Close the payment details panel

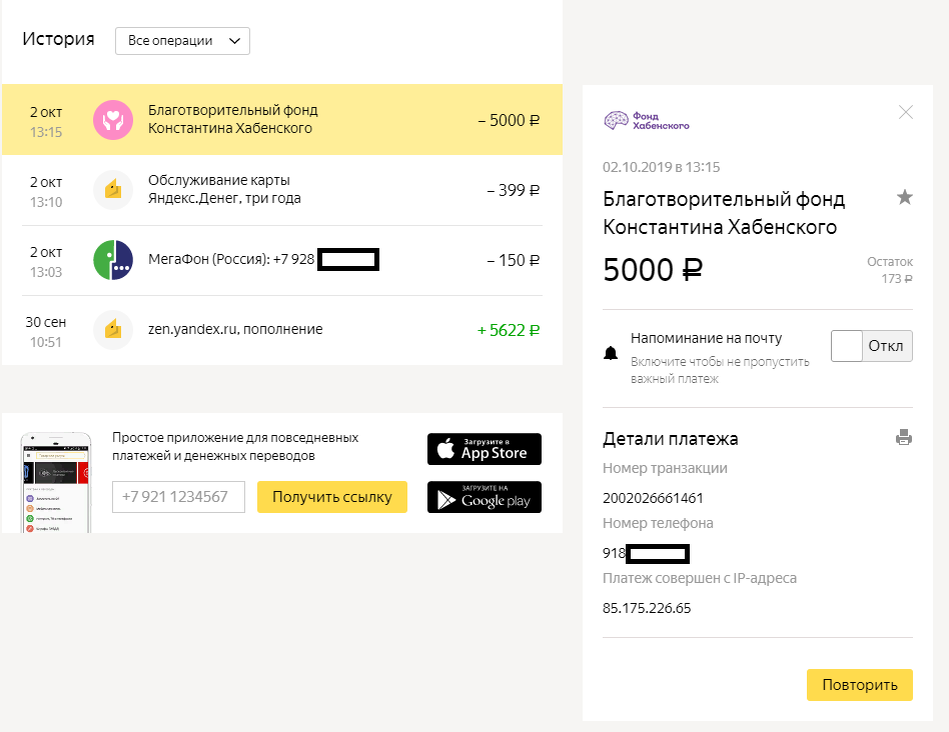coord(906,112)
